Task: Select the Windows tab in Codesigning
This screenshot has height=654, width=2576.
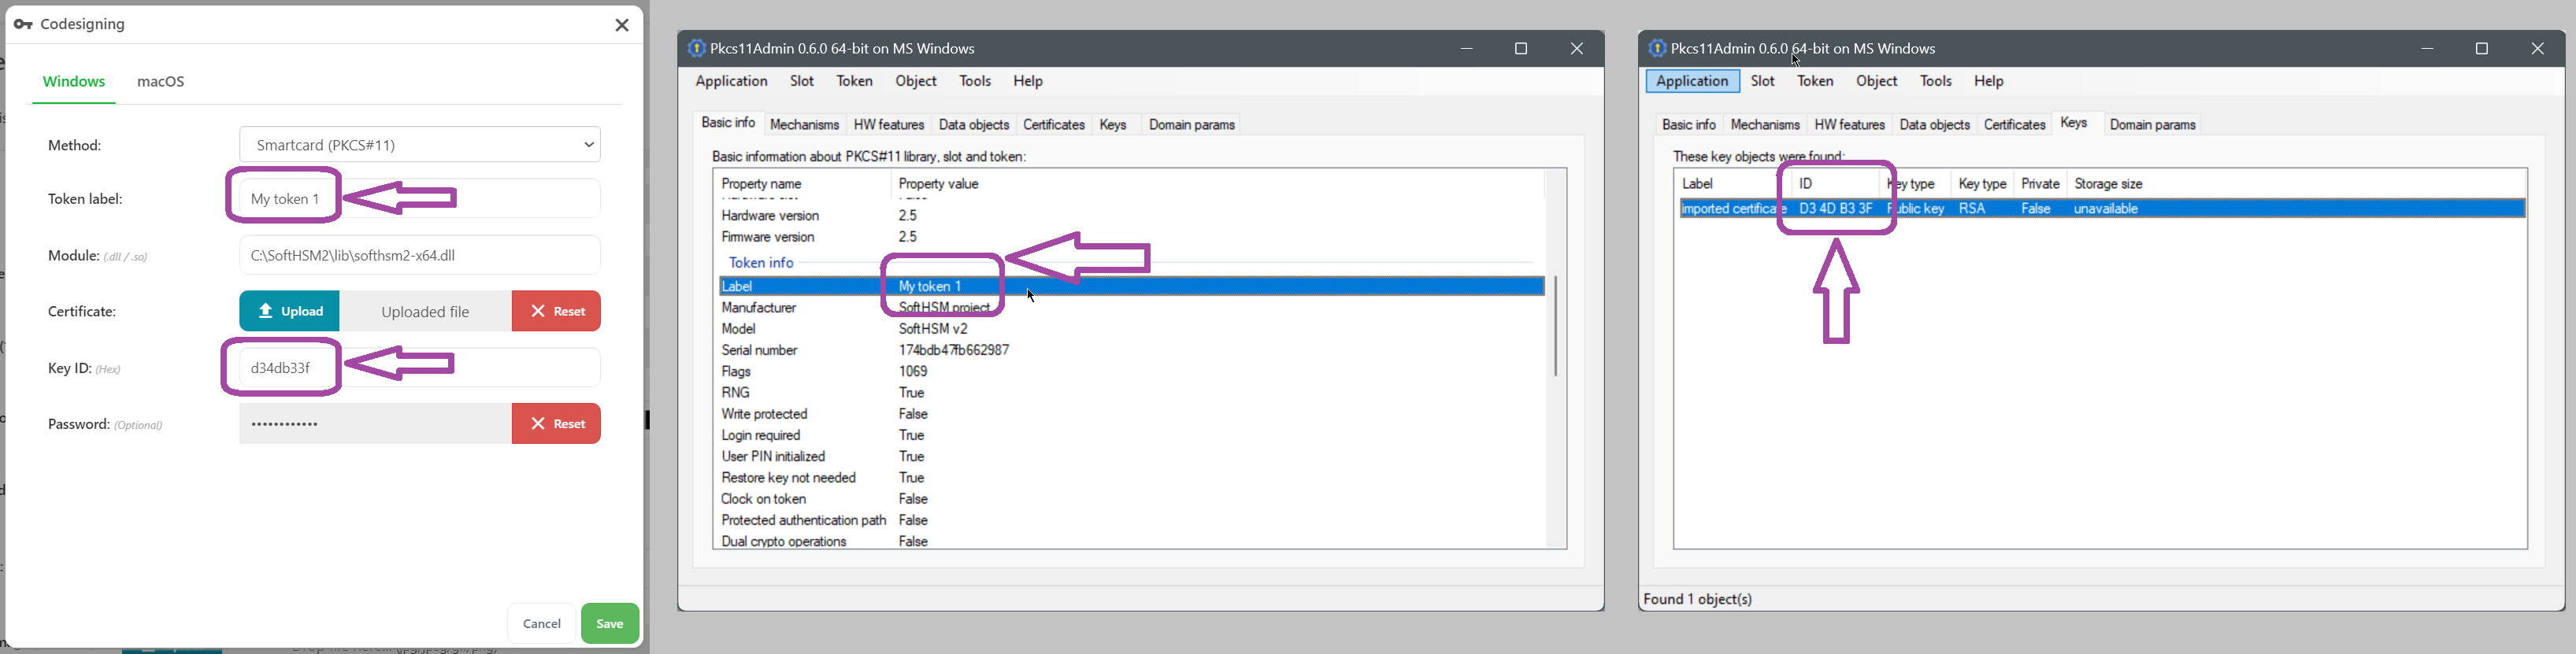Action: click(x=74, y=82)
